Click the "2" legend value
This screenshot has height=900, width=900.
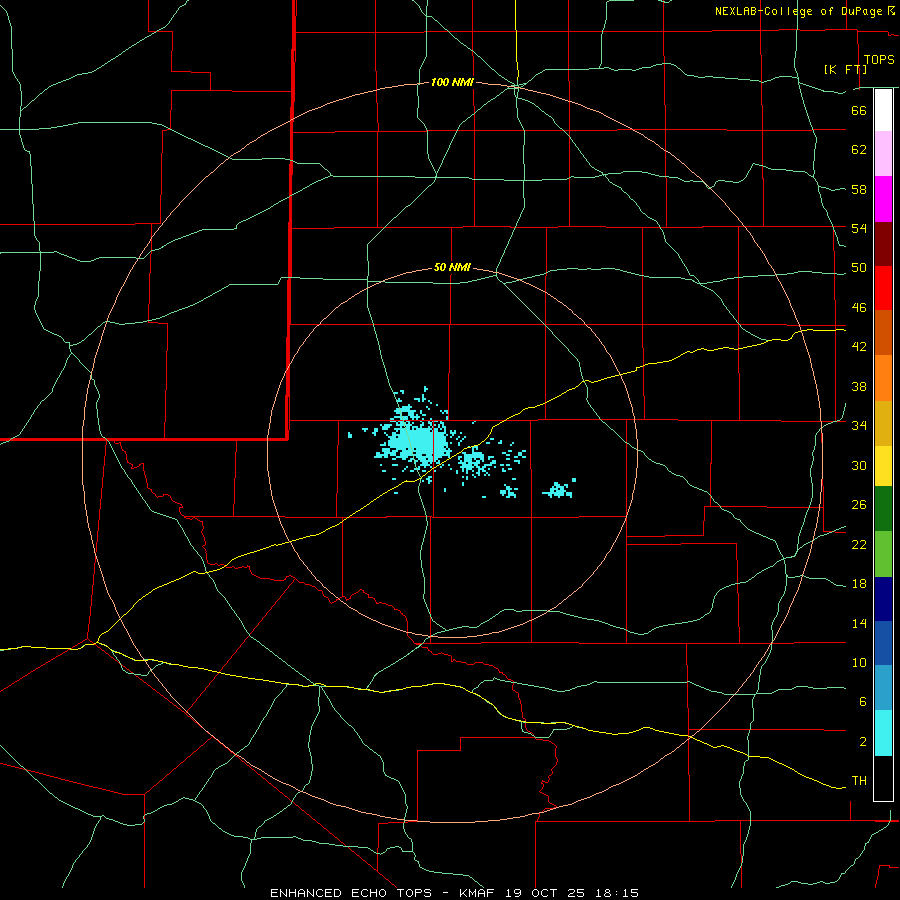862,742
